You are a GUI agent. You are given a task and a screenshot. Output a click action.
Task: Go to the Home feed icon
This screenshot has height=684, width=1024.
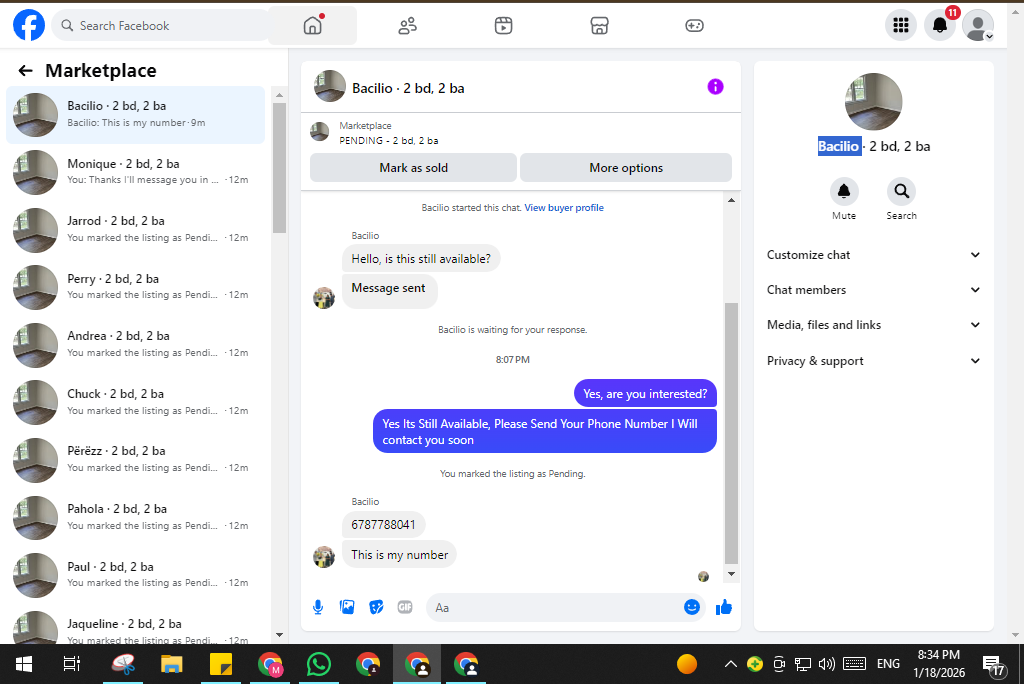pos(313,25)
